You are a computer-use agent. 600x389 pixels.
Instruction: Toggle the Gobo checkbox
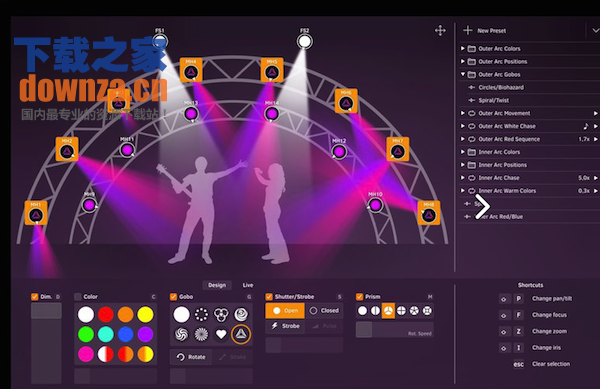pyautogui.click(x=173, y=297)
